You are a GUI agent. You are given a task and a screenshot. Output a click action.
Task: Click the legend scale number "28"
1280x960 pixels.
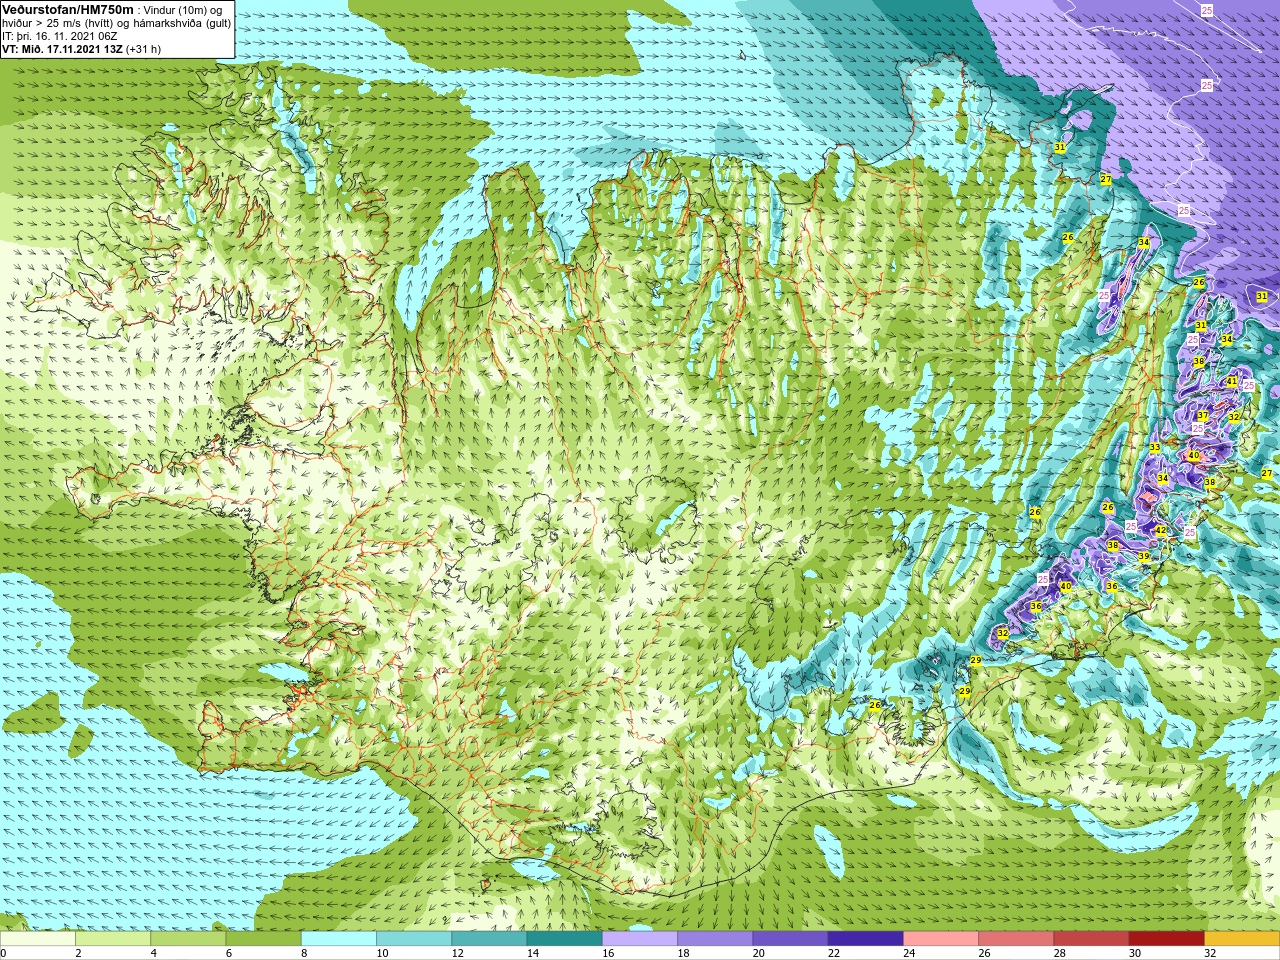pyautogui.click(x=1060, y=953)
